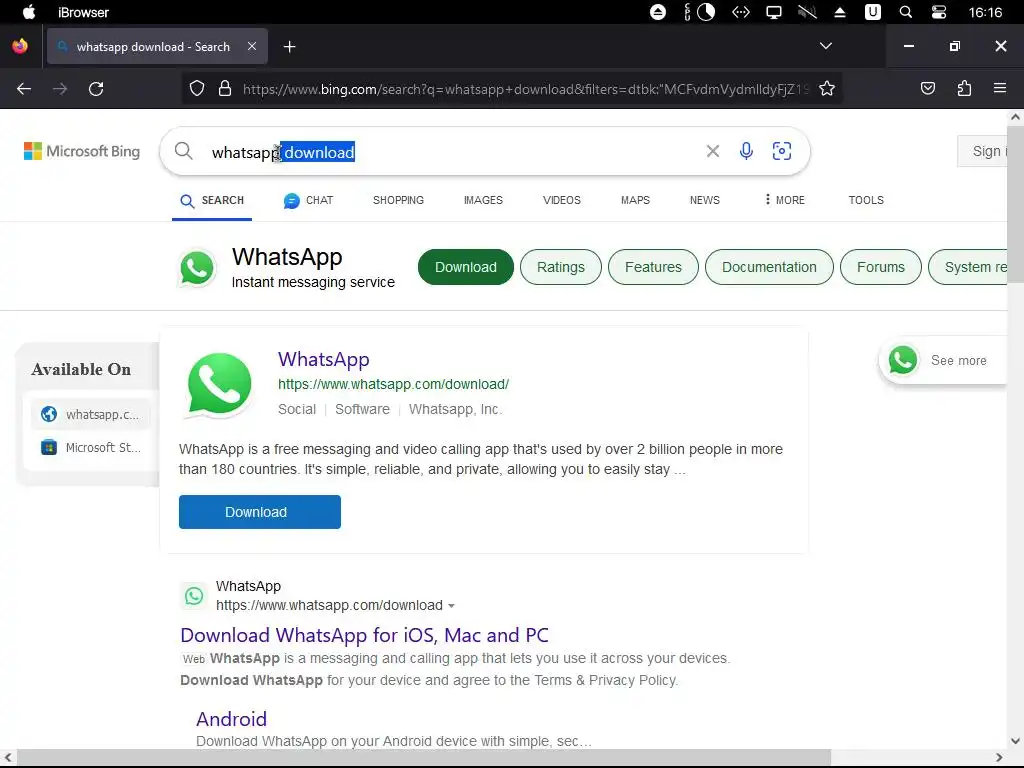Image resolution: width=1024 pixels, height=768 pixels.
Task: Open visual search camera icon
Action: click(782, 151)
